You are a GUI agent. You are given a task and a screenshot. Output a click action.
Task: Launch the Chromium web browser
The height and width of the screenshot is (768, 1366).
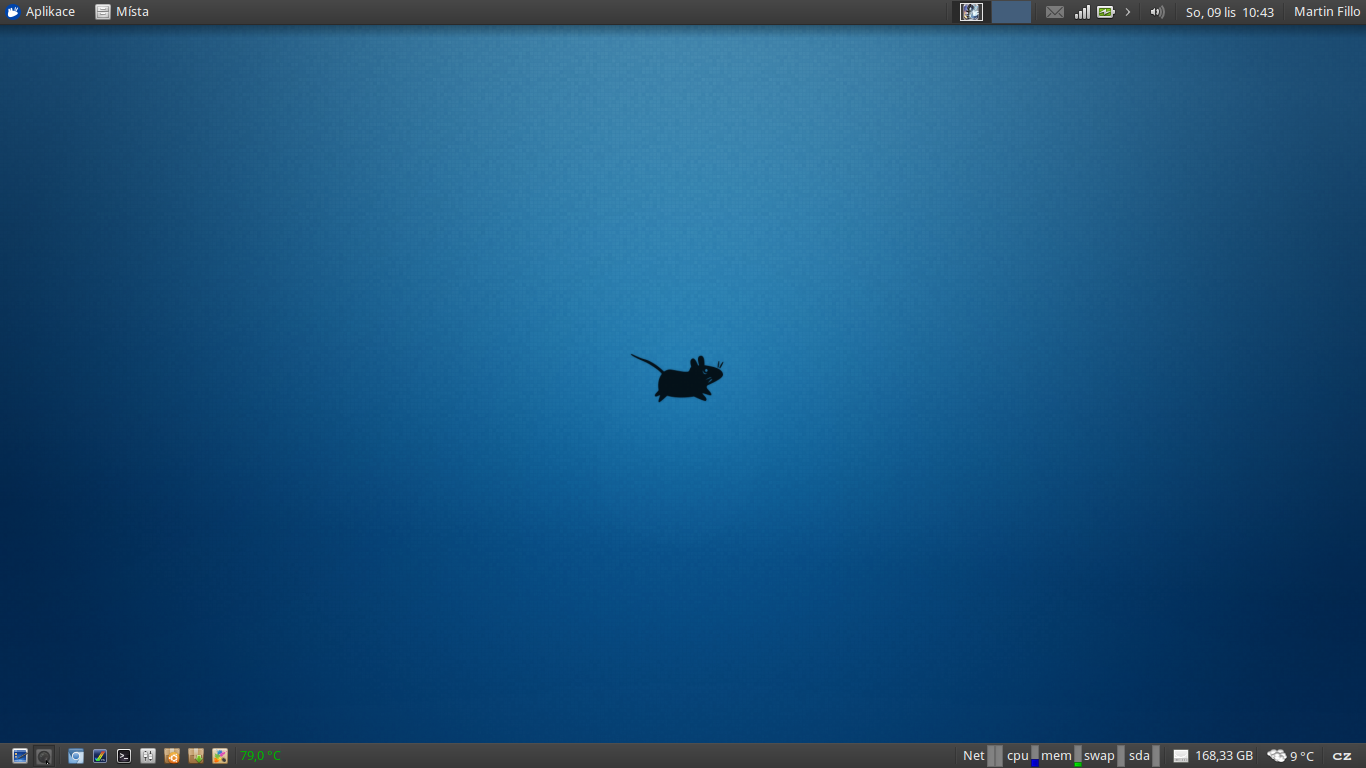click(x=76, y=756)
